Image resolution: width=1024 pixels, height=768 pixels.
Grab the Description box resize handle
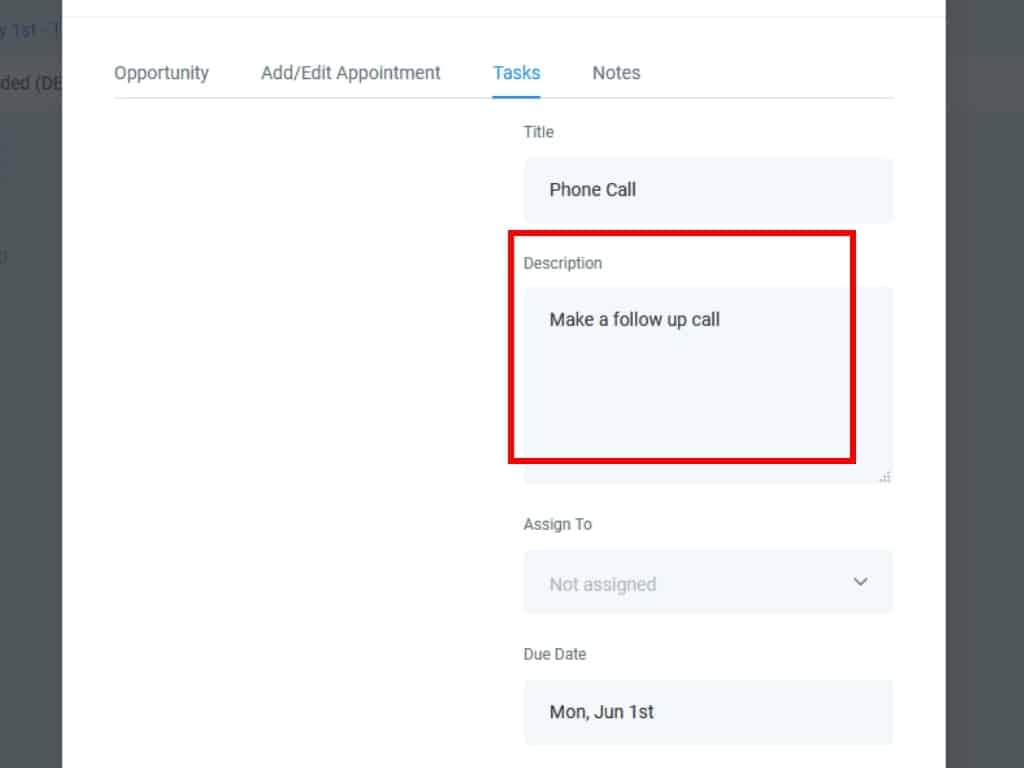(885, 477)
